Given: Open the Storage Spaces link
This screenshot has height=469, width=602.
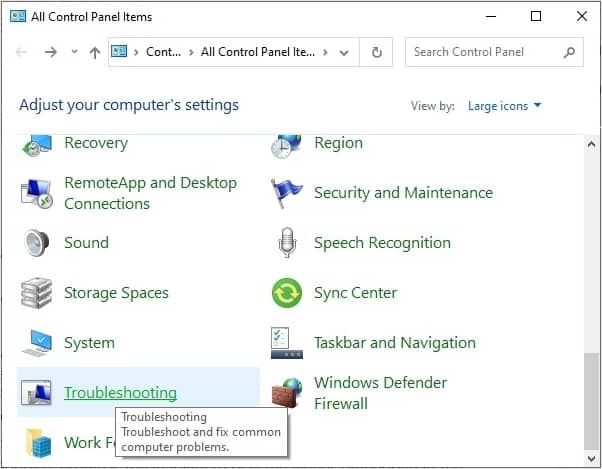Looking at the screenshot, I should click(x=116, y=293).
